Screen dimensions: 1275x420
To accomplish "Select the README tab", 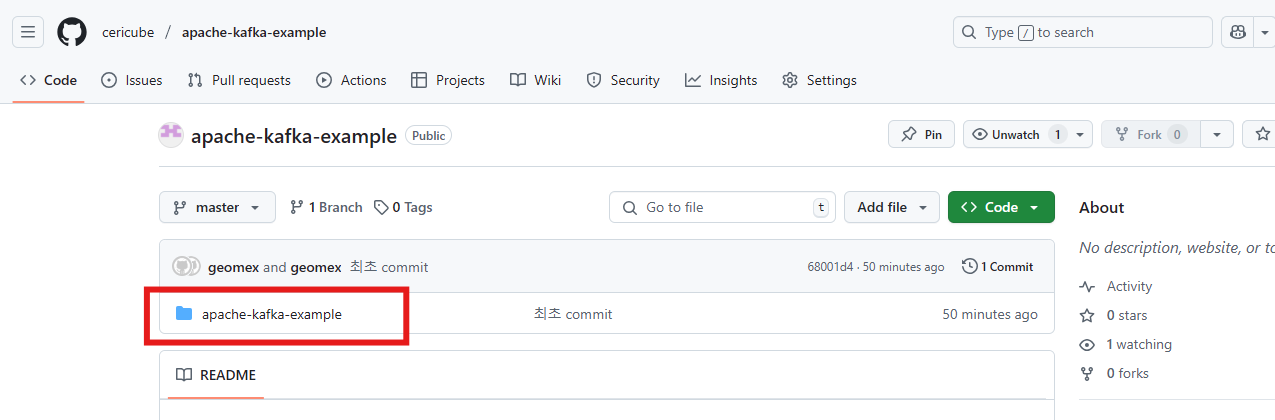I will (216, 375).
